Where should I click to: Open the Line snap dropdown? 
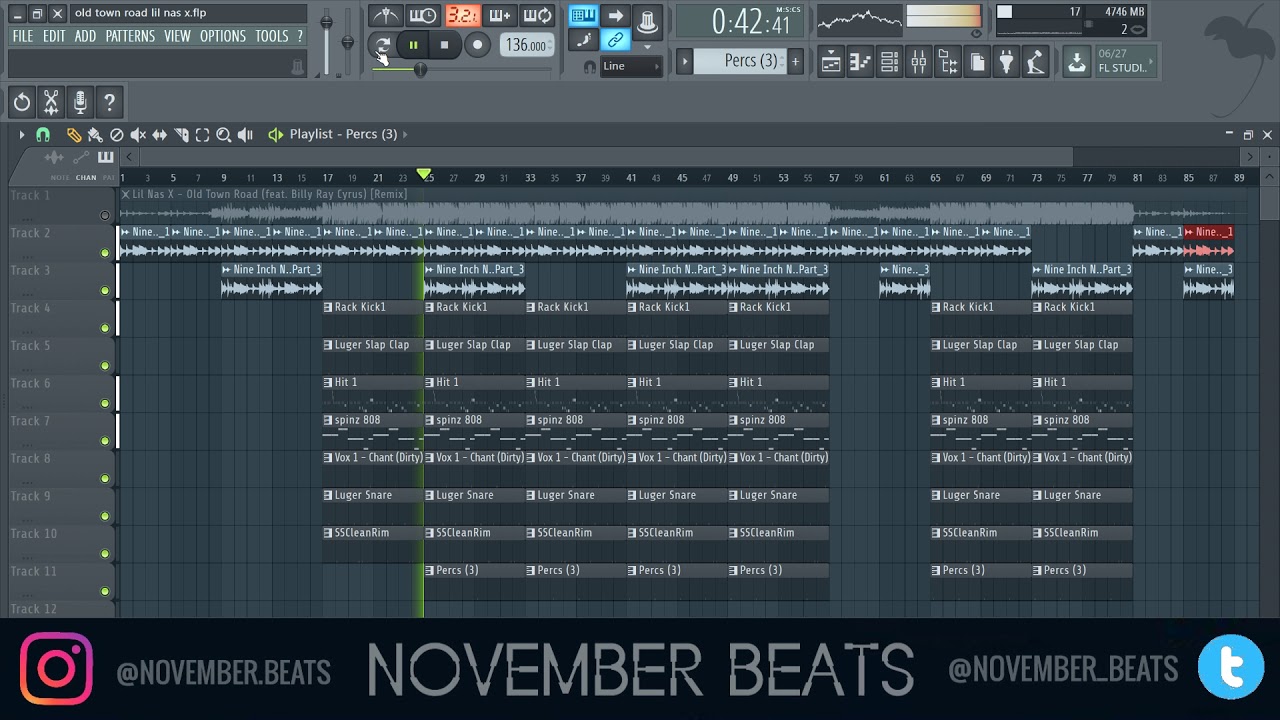click(x=632, y=66)
